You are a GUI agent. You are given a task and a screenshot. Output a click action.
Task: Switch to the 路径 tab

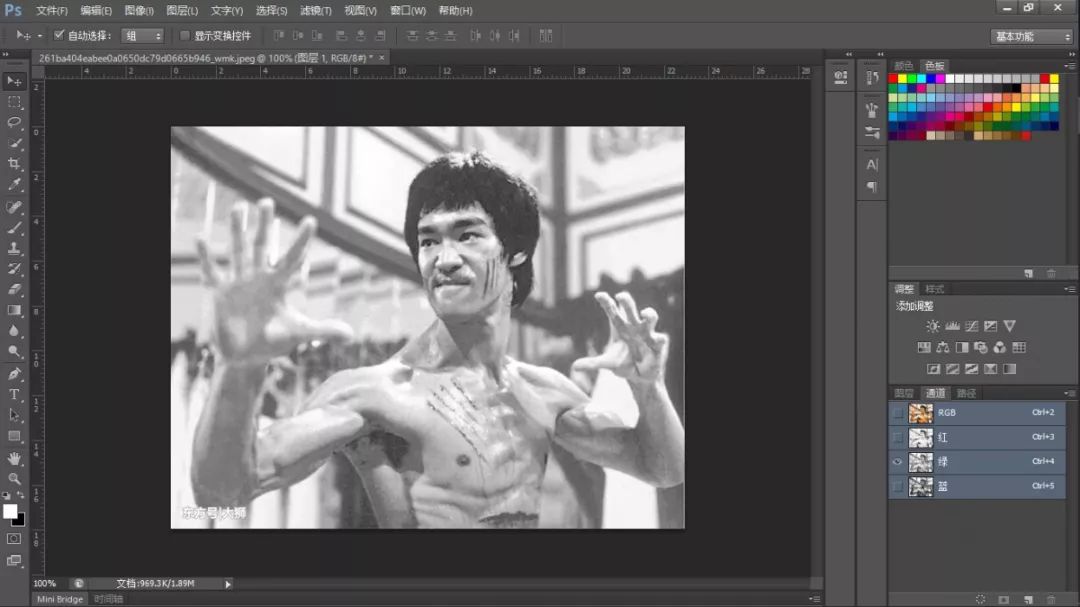(x=965, y=393)
